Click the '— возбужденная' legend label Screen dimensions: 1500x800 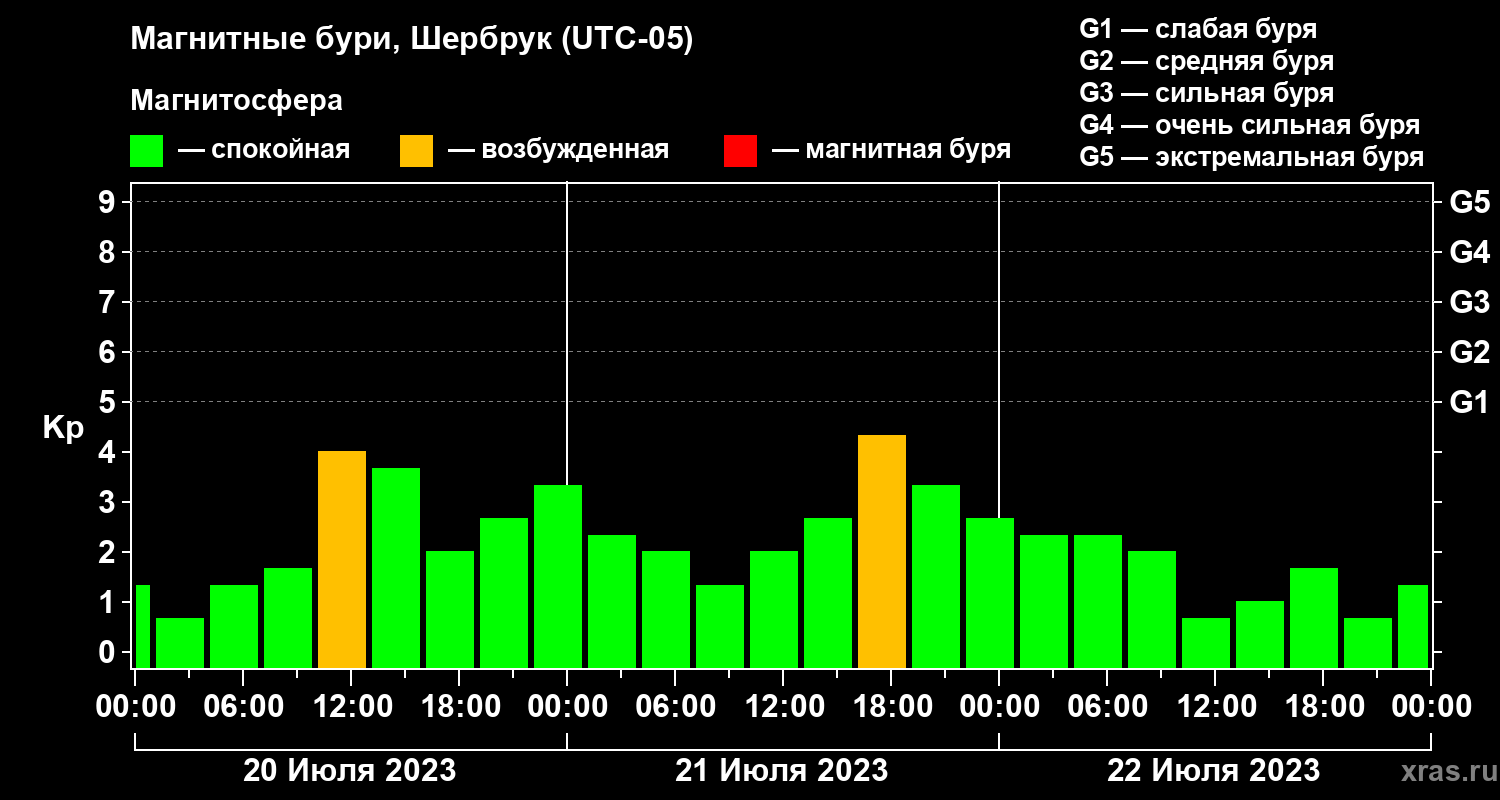coord(558,150)
